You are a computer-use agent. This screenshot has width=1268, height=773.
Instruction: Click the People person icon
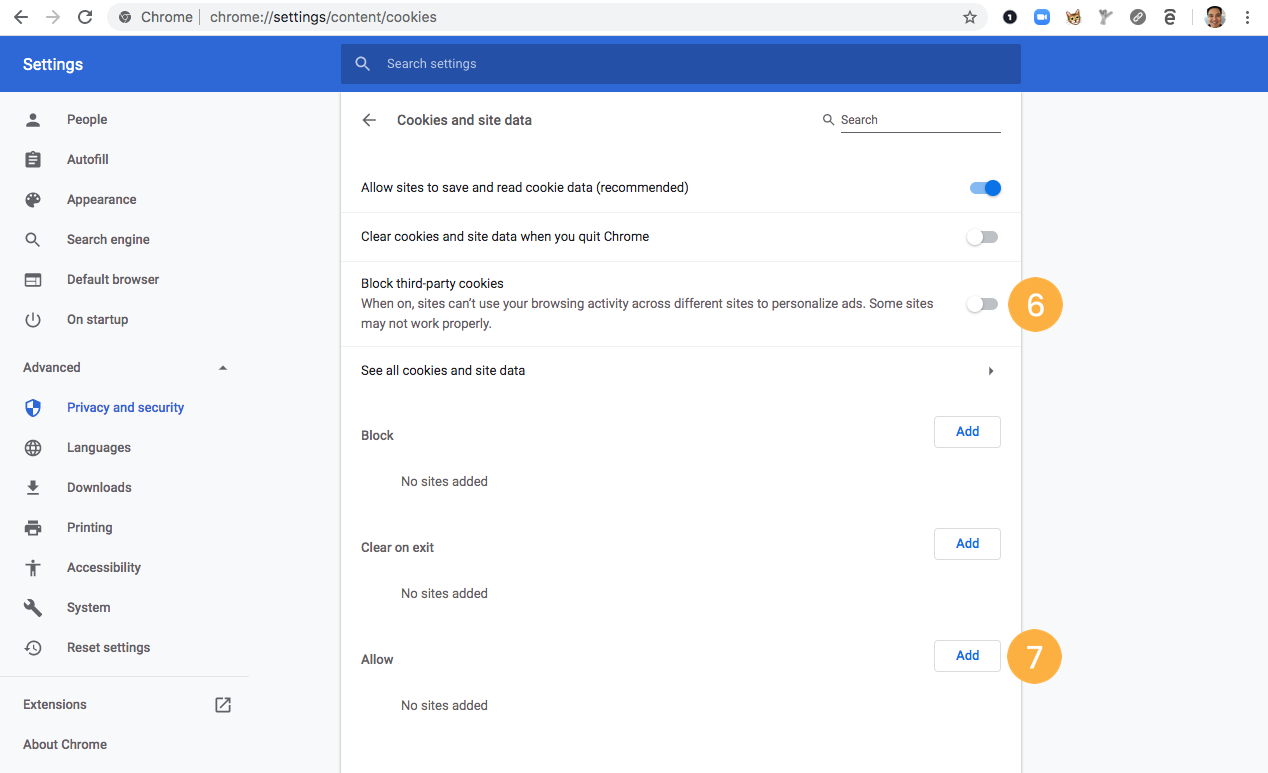pos(33,120)
